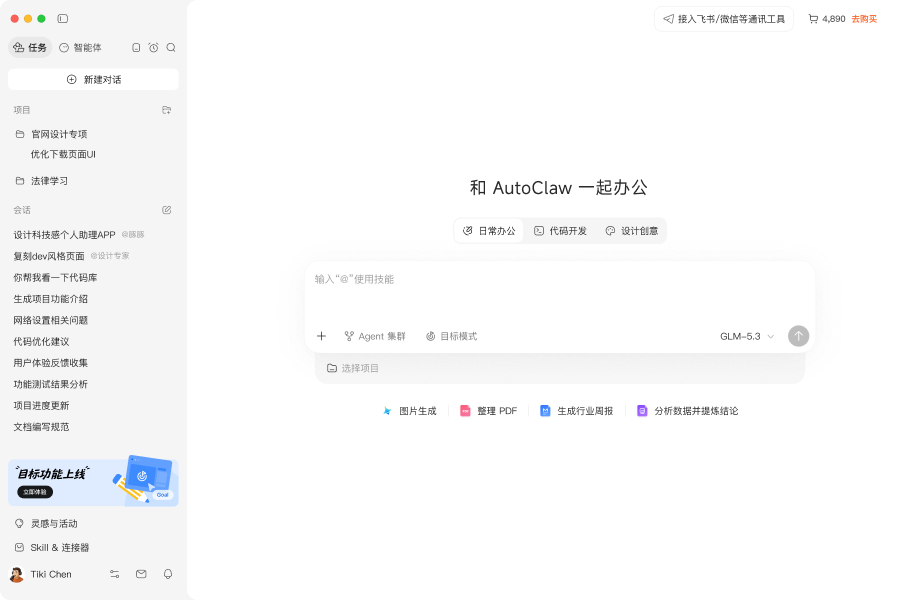Select the 设计创意 tab
Viewport: 900px width, 600px height.
point(631,231)
